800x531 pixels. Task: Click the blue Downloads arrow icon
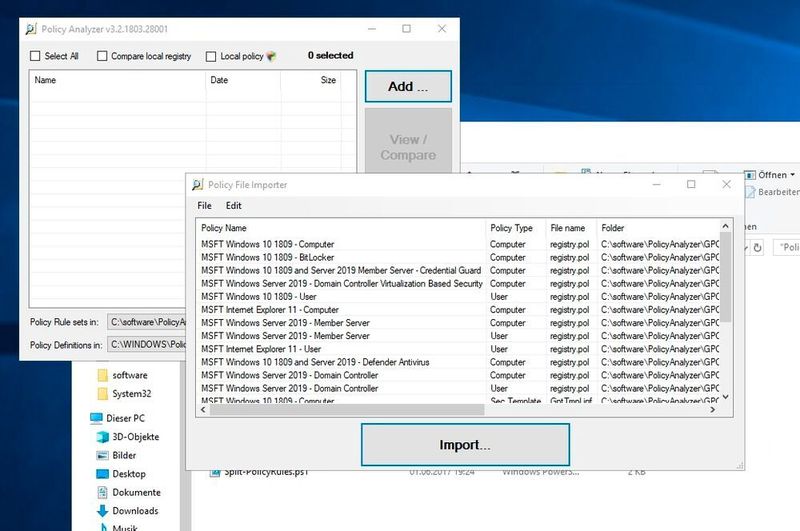102,511
